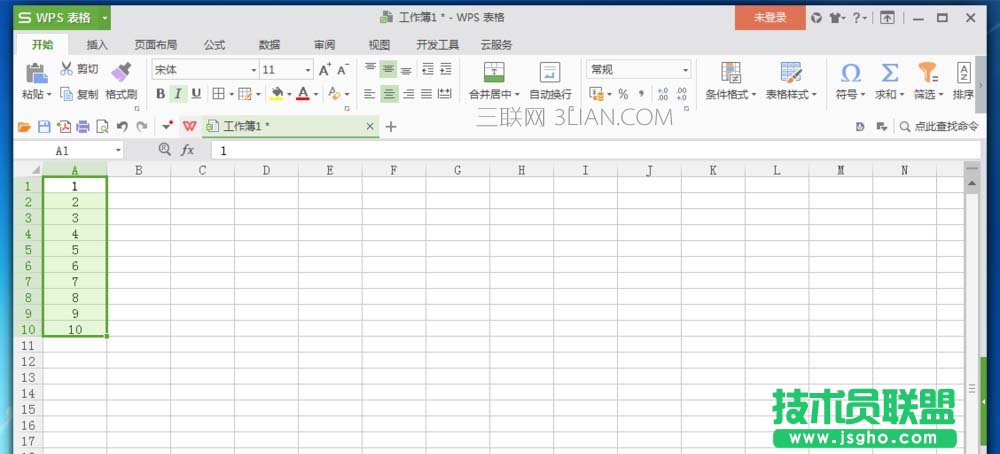Toggle bottom vertical alignment
The width and height of the screenshot is (1000, 454).
point(406,69)
